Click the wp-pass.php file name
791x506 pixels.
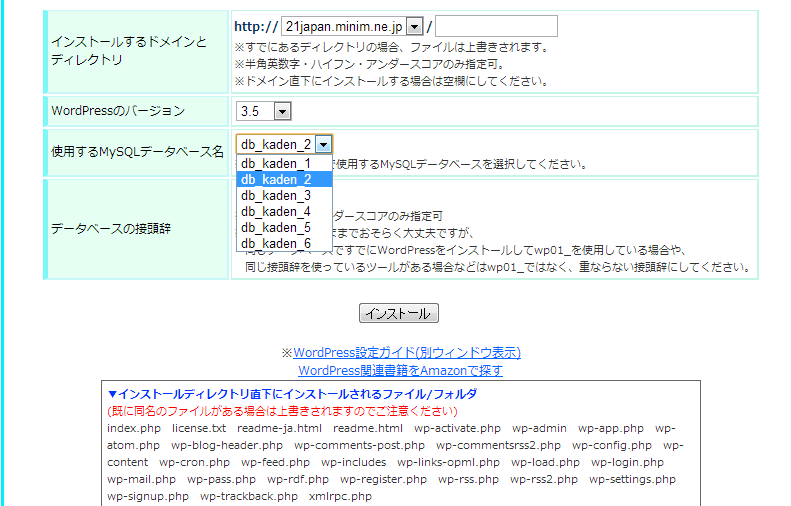[221, 479]
